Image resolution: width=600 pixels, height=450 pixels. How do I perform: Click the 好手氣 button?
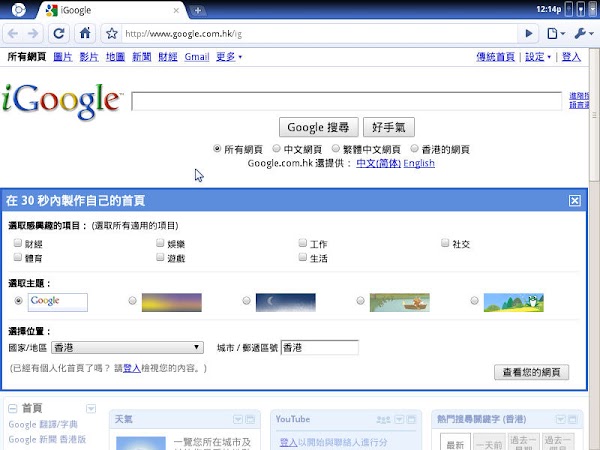pyautogui.click(x=389, y=127)
